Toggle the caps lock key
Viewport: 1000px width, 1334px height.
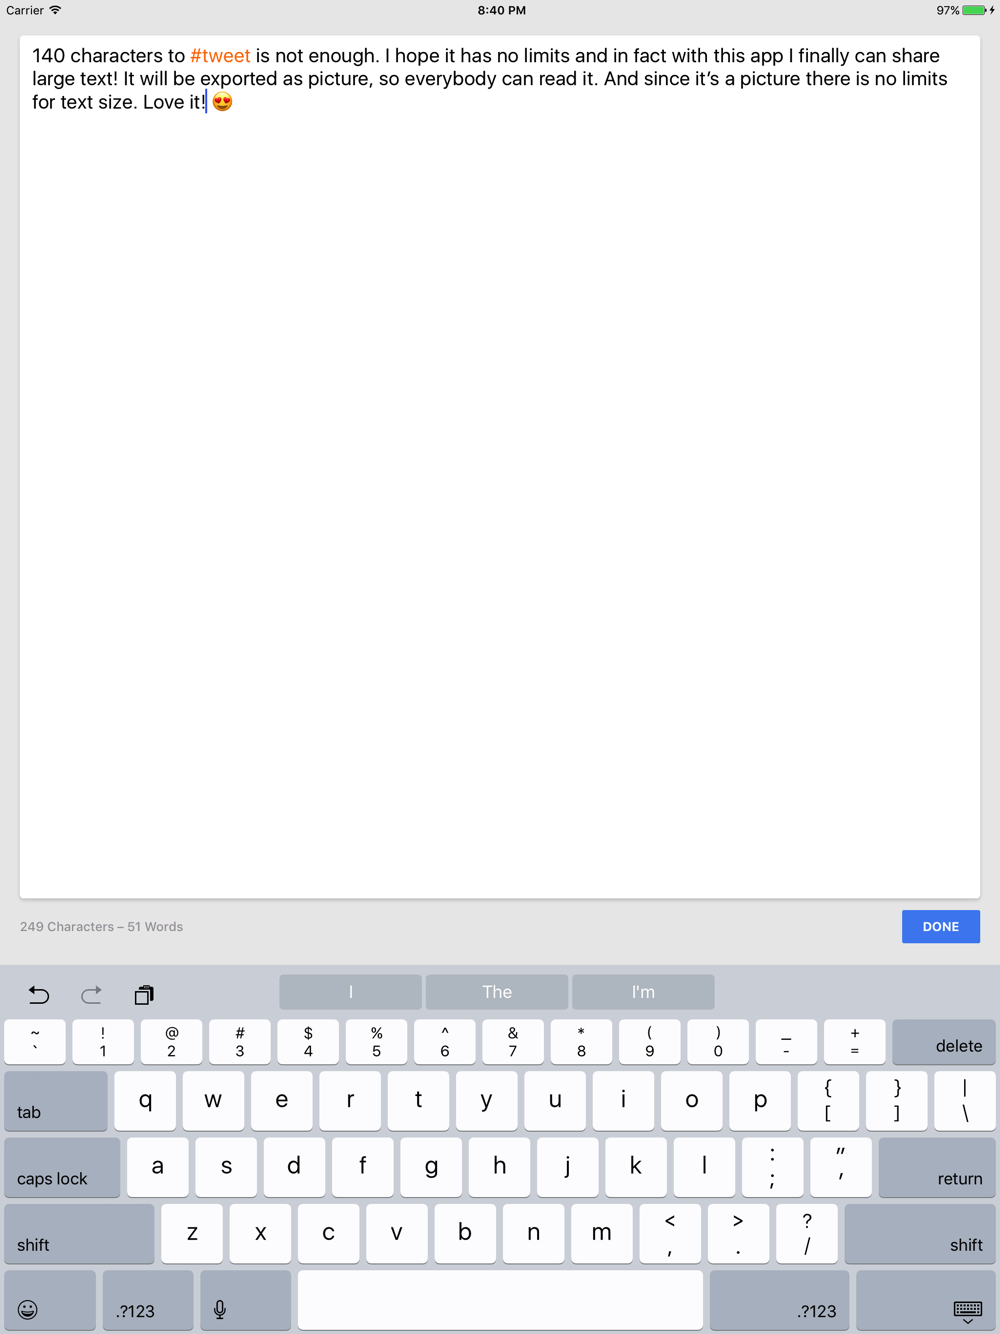62,1167
